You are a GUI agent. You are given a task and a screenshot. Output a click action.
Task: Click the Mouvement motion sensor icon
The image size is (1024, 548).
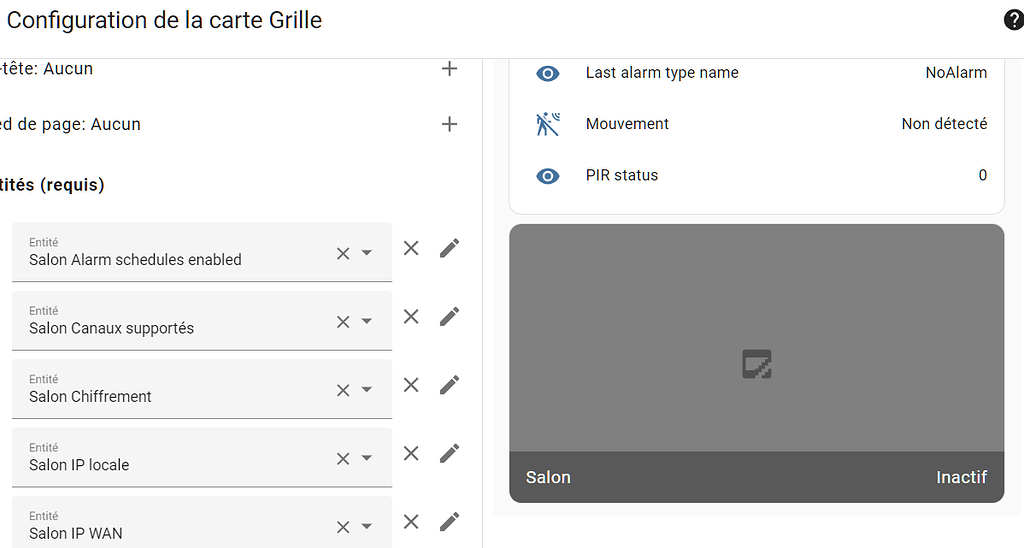pos(547,124)
